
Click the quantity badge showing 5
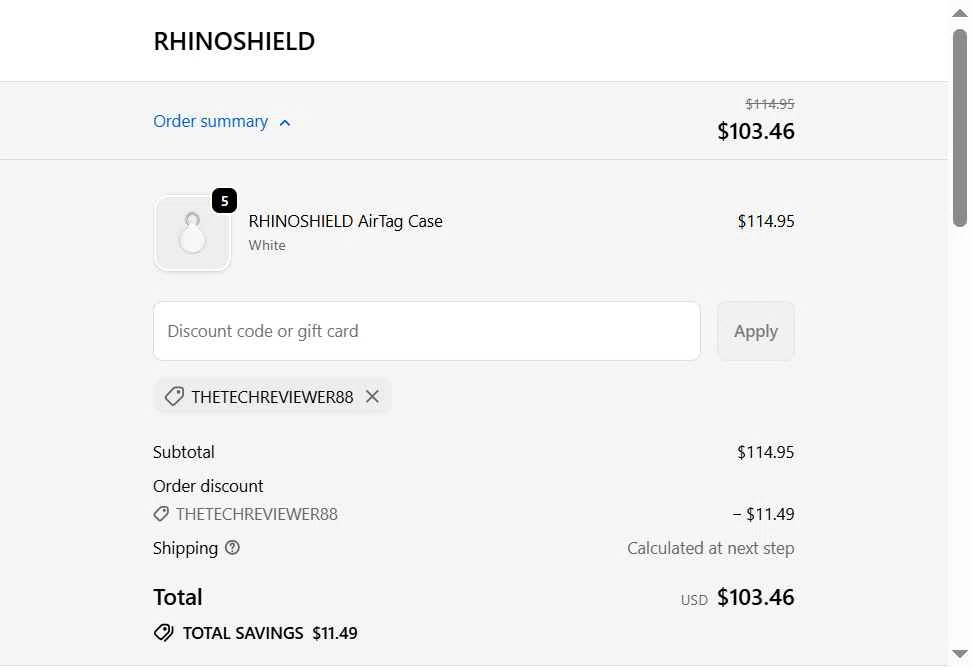pyautogui.click(x=224, y=201)
